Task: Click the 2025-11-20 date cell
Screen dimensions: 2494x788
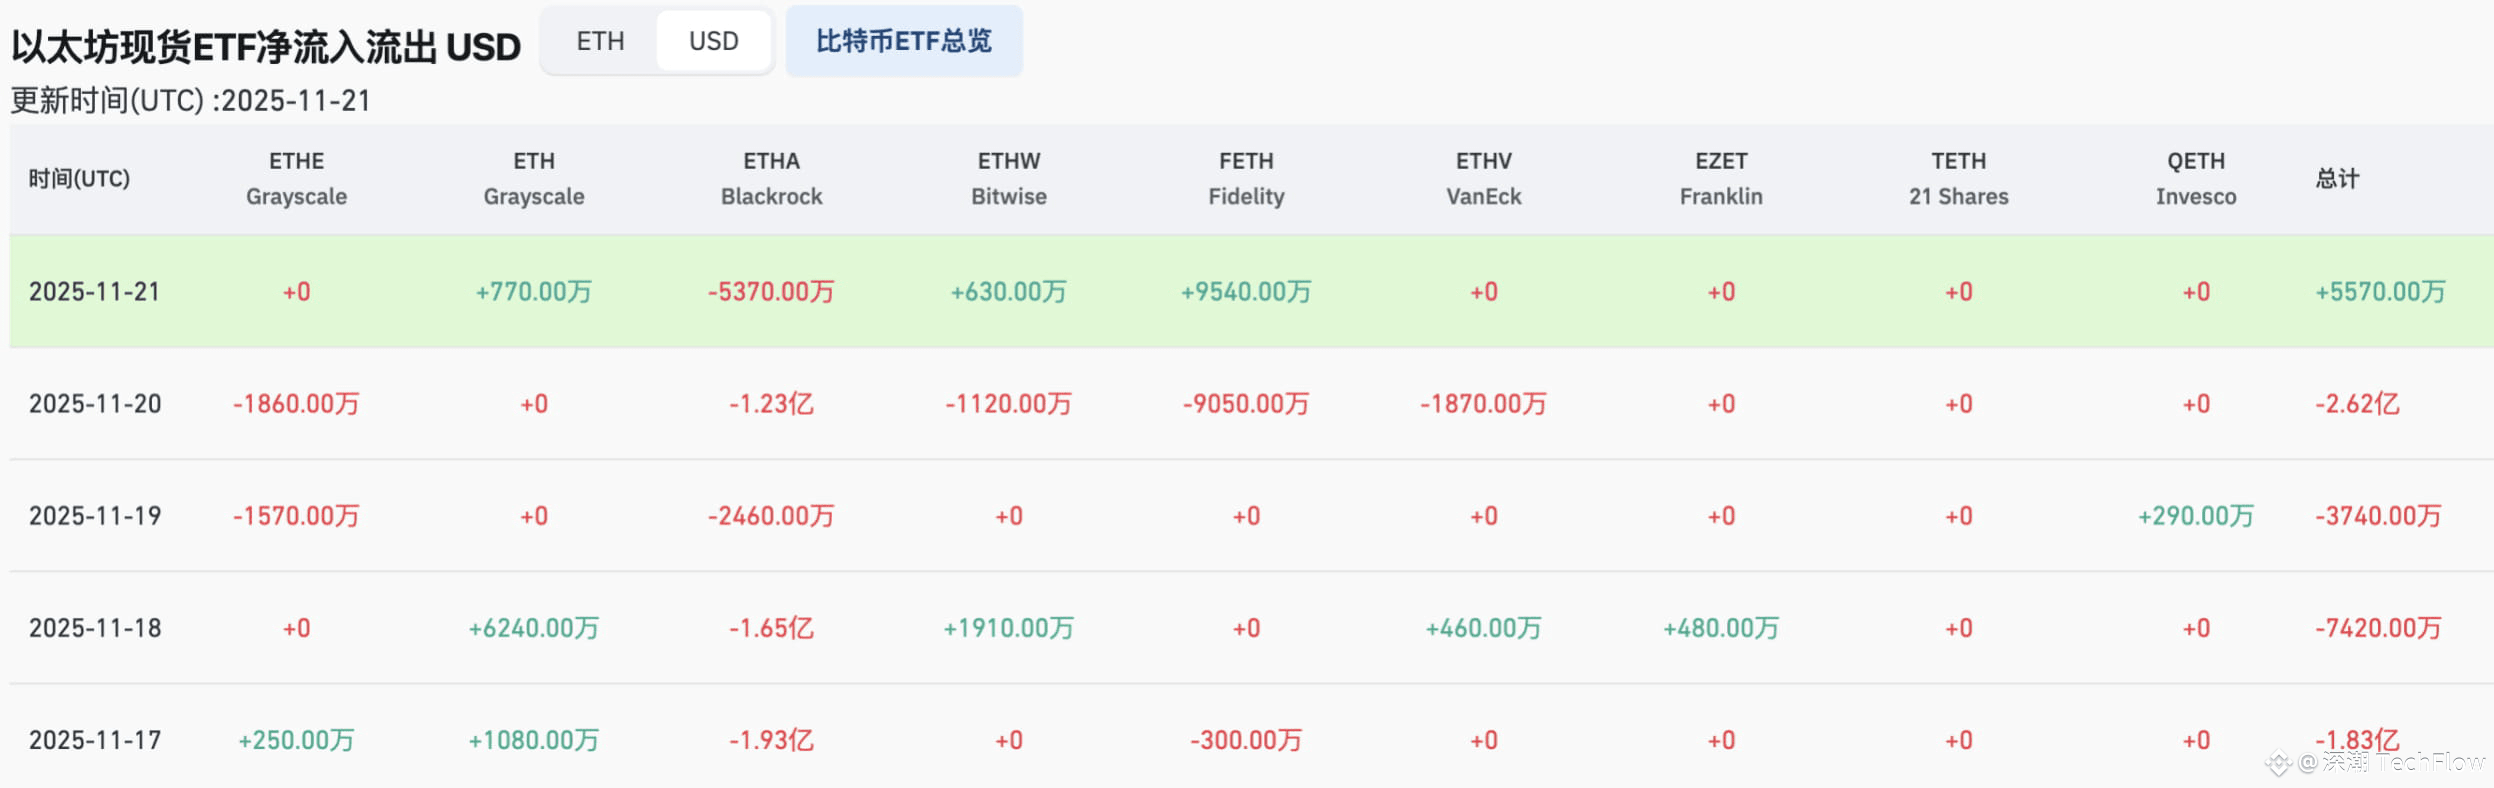Action: pos(95,404)
